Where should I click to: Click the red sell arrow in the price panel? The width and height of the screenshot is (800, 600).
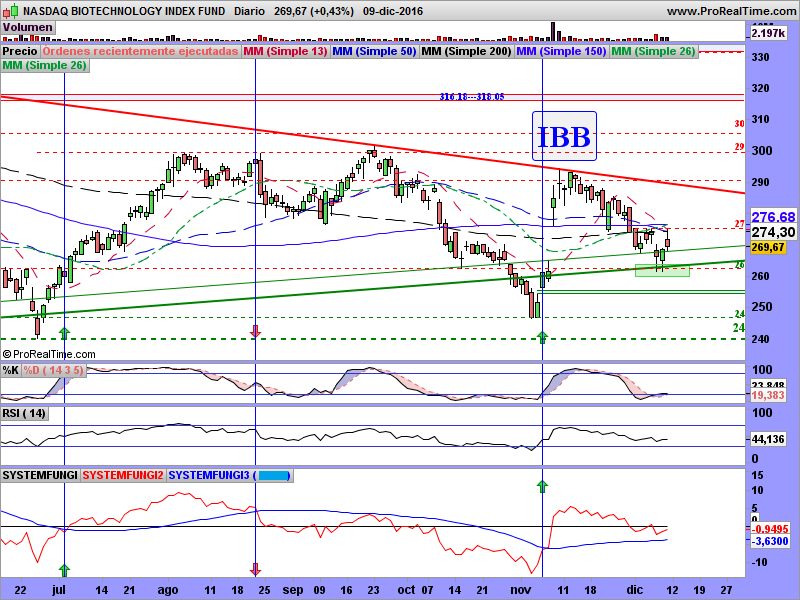255,331
